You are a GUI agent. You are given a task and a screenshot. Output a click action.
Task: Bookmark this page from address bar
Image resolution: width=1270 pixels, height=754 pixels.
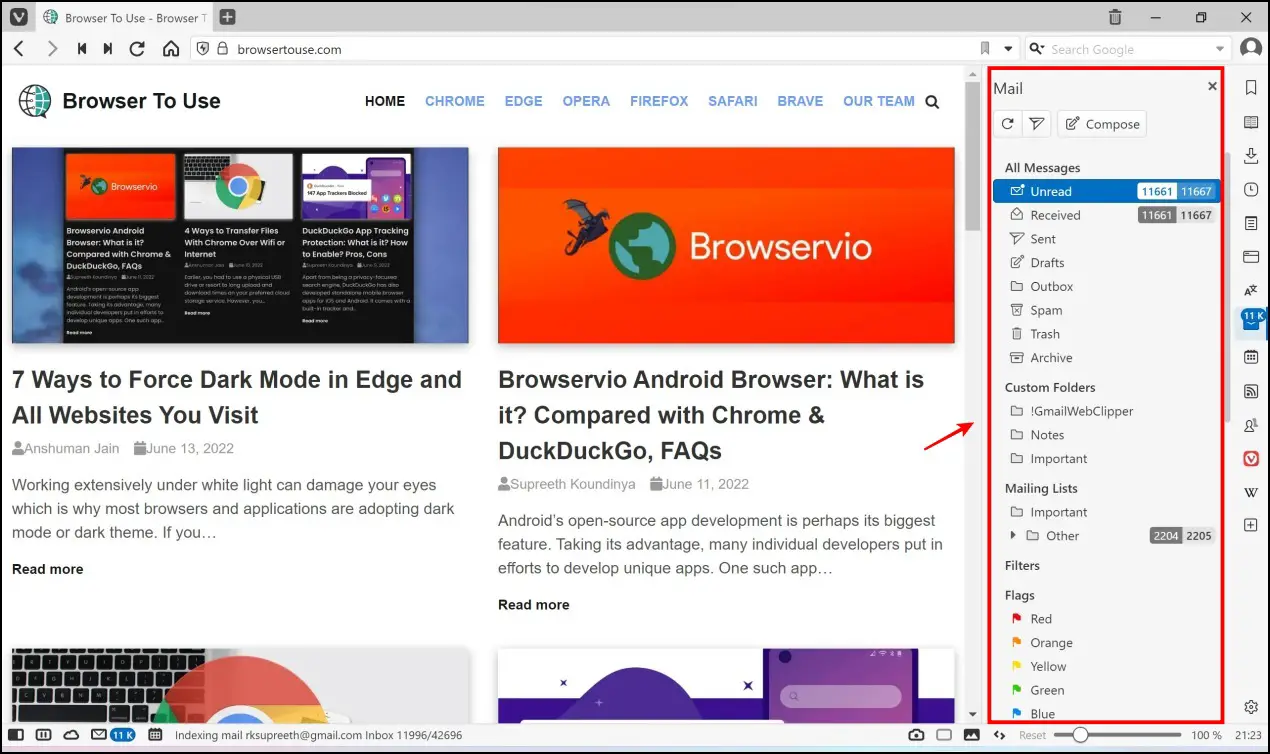pos(985,49)
